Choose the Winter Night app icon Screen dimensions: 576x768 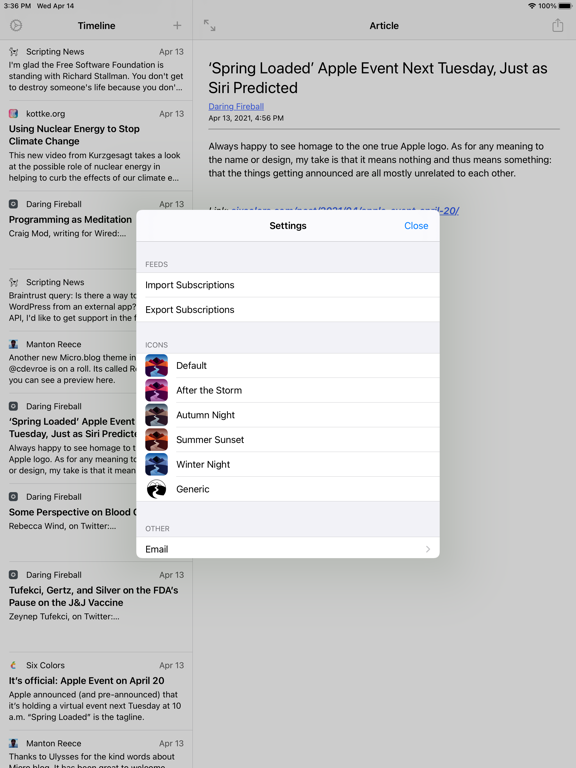[156, 464]
